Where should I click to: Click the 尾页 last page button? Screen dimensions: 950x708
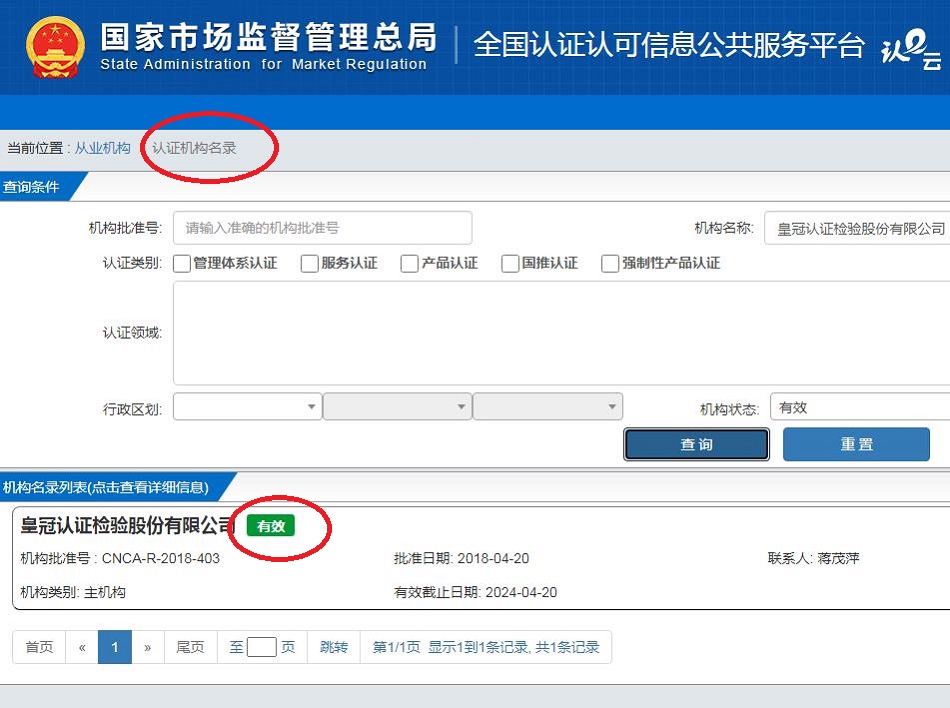(190, 647)
